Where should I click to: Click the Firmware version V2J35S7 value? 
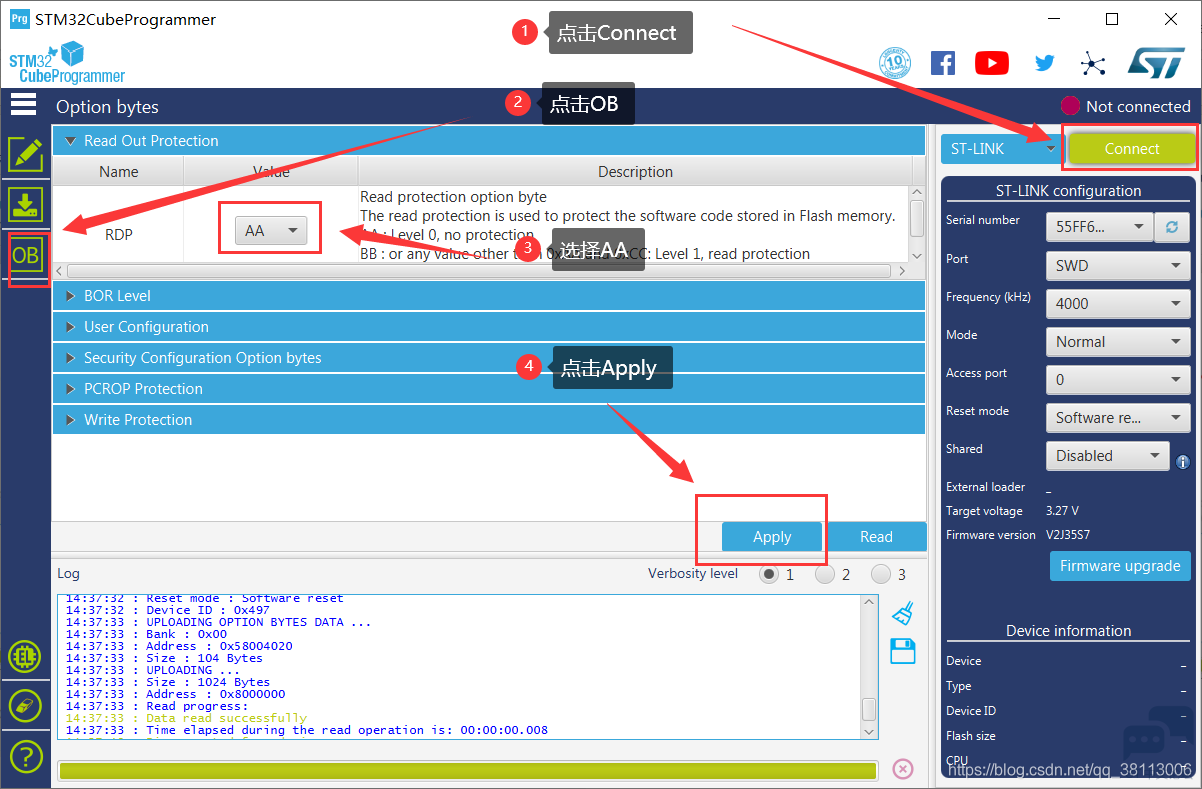pos(1068,535)
